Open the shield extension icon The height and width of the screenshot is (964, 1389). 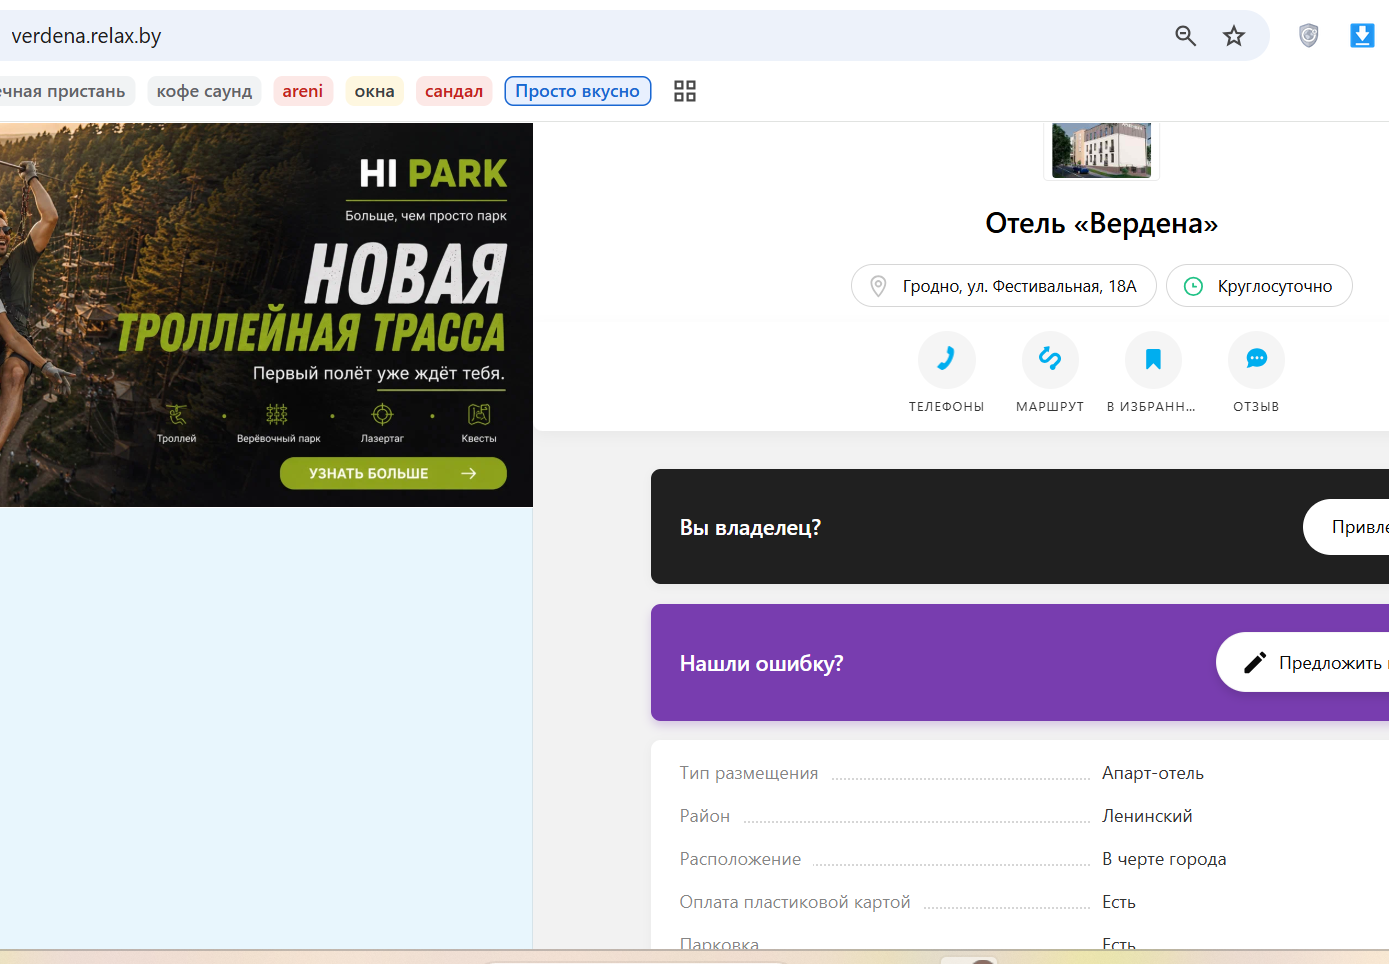coord(1308,36)
